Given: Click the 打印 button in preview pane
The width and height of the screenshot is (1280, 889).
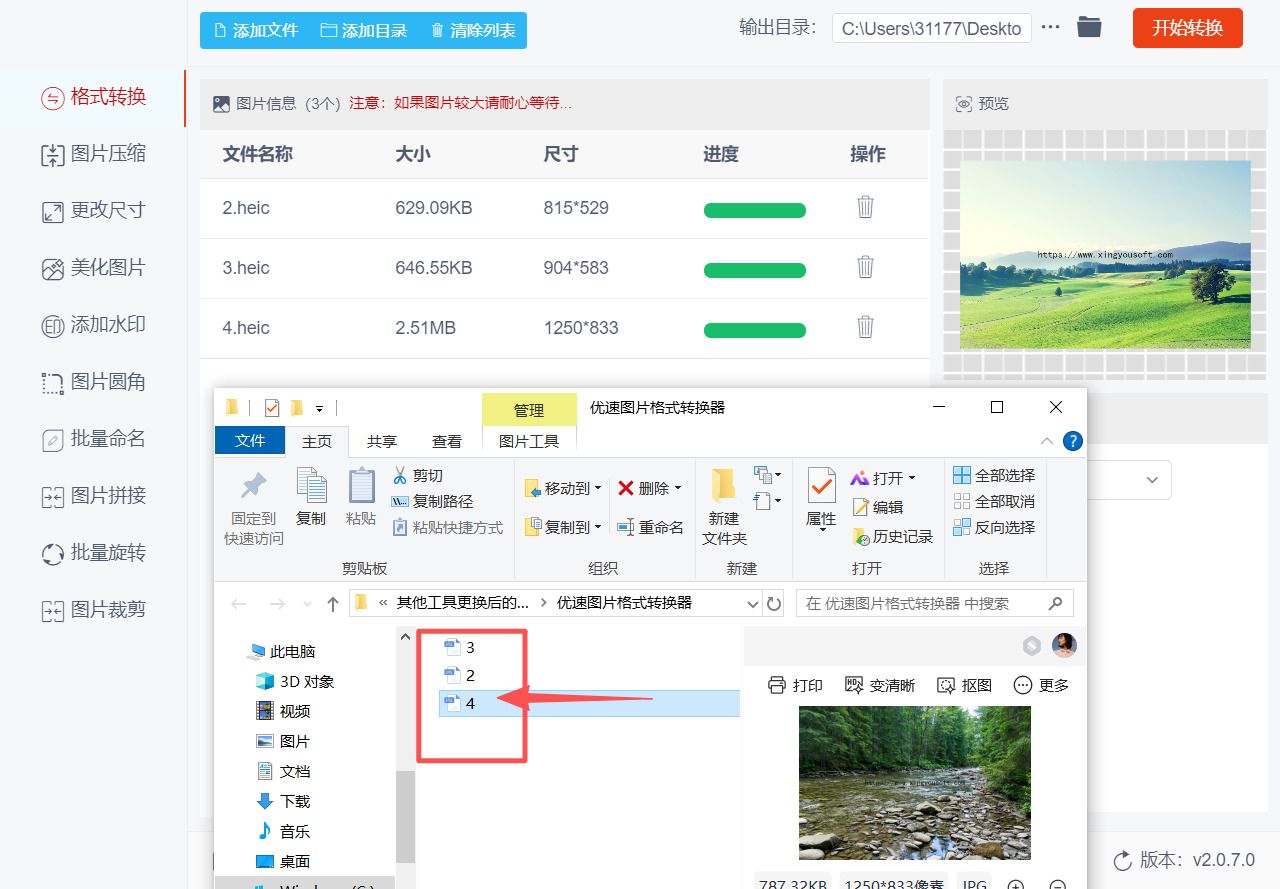Looking at the screenshot, I should (795, 685).
